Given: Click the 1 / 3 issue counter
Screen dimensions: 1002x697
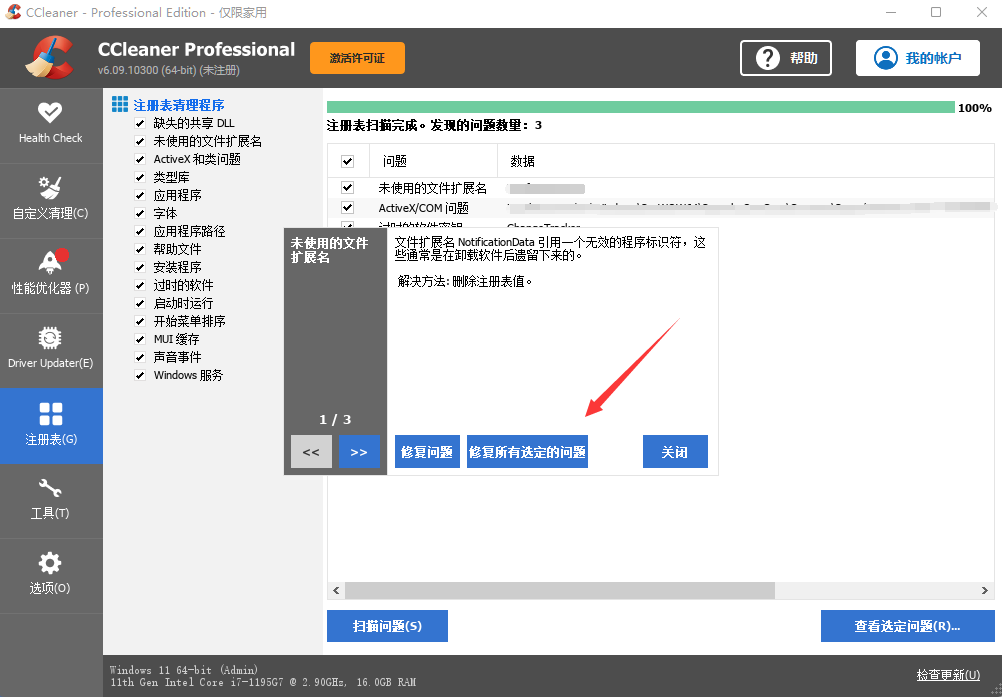Looking at the screenshot, I should (x=335, y=419).
